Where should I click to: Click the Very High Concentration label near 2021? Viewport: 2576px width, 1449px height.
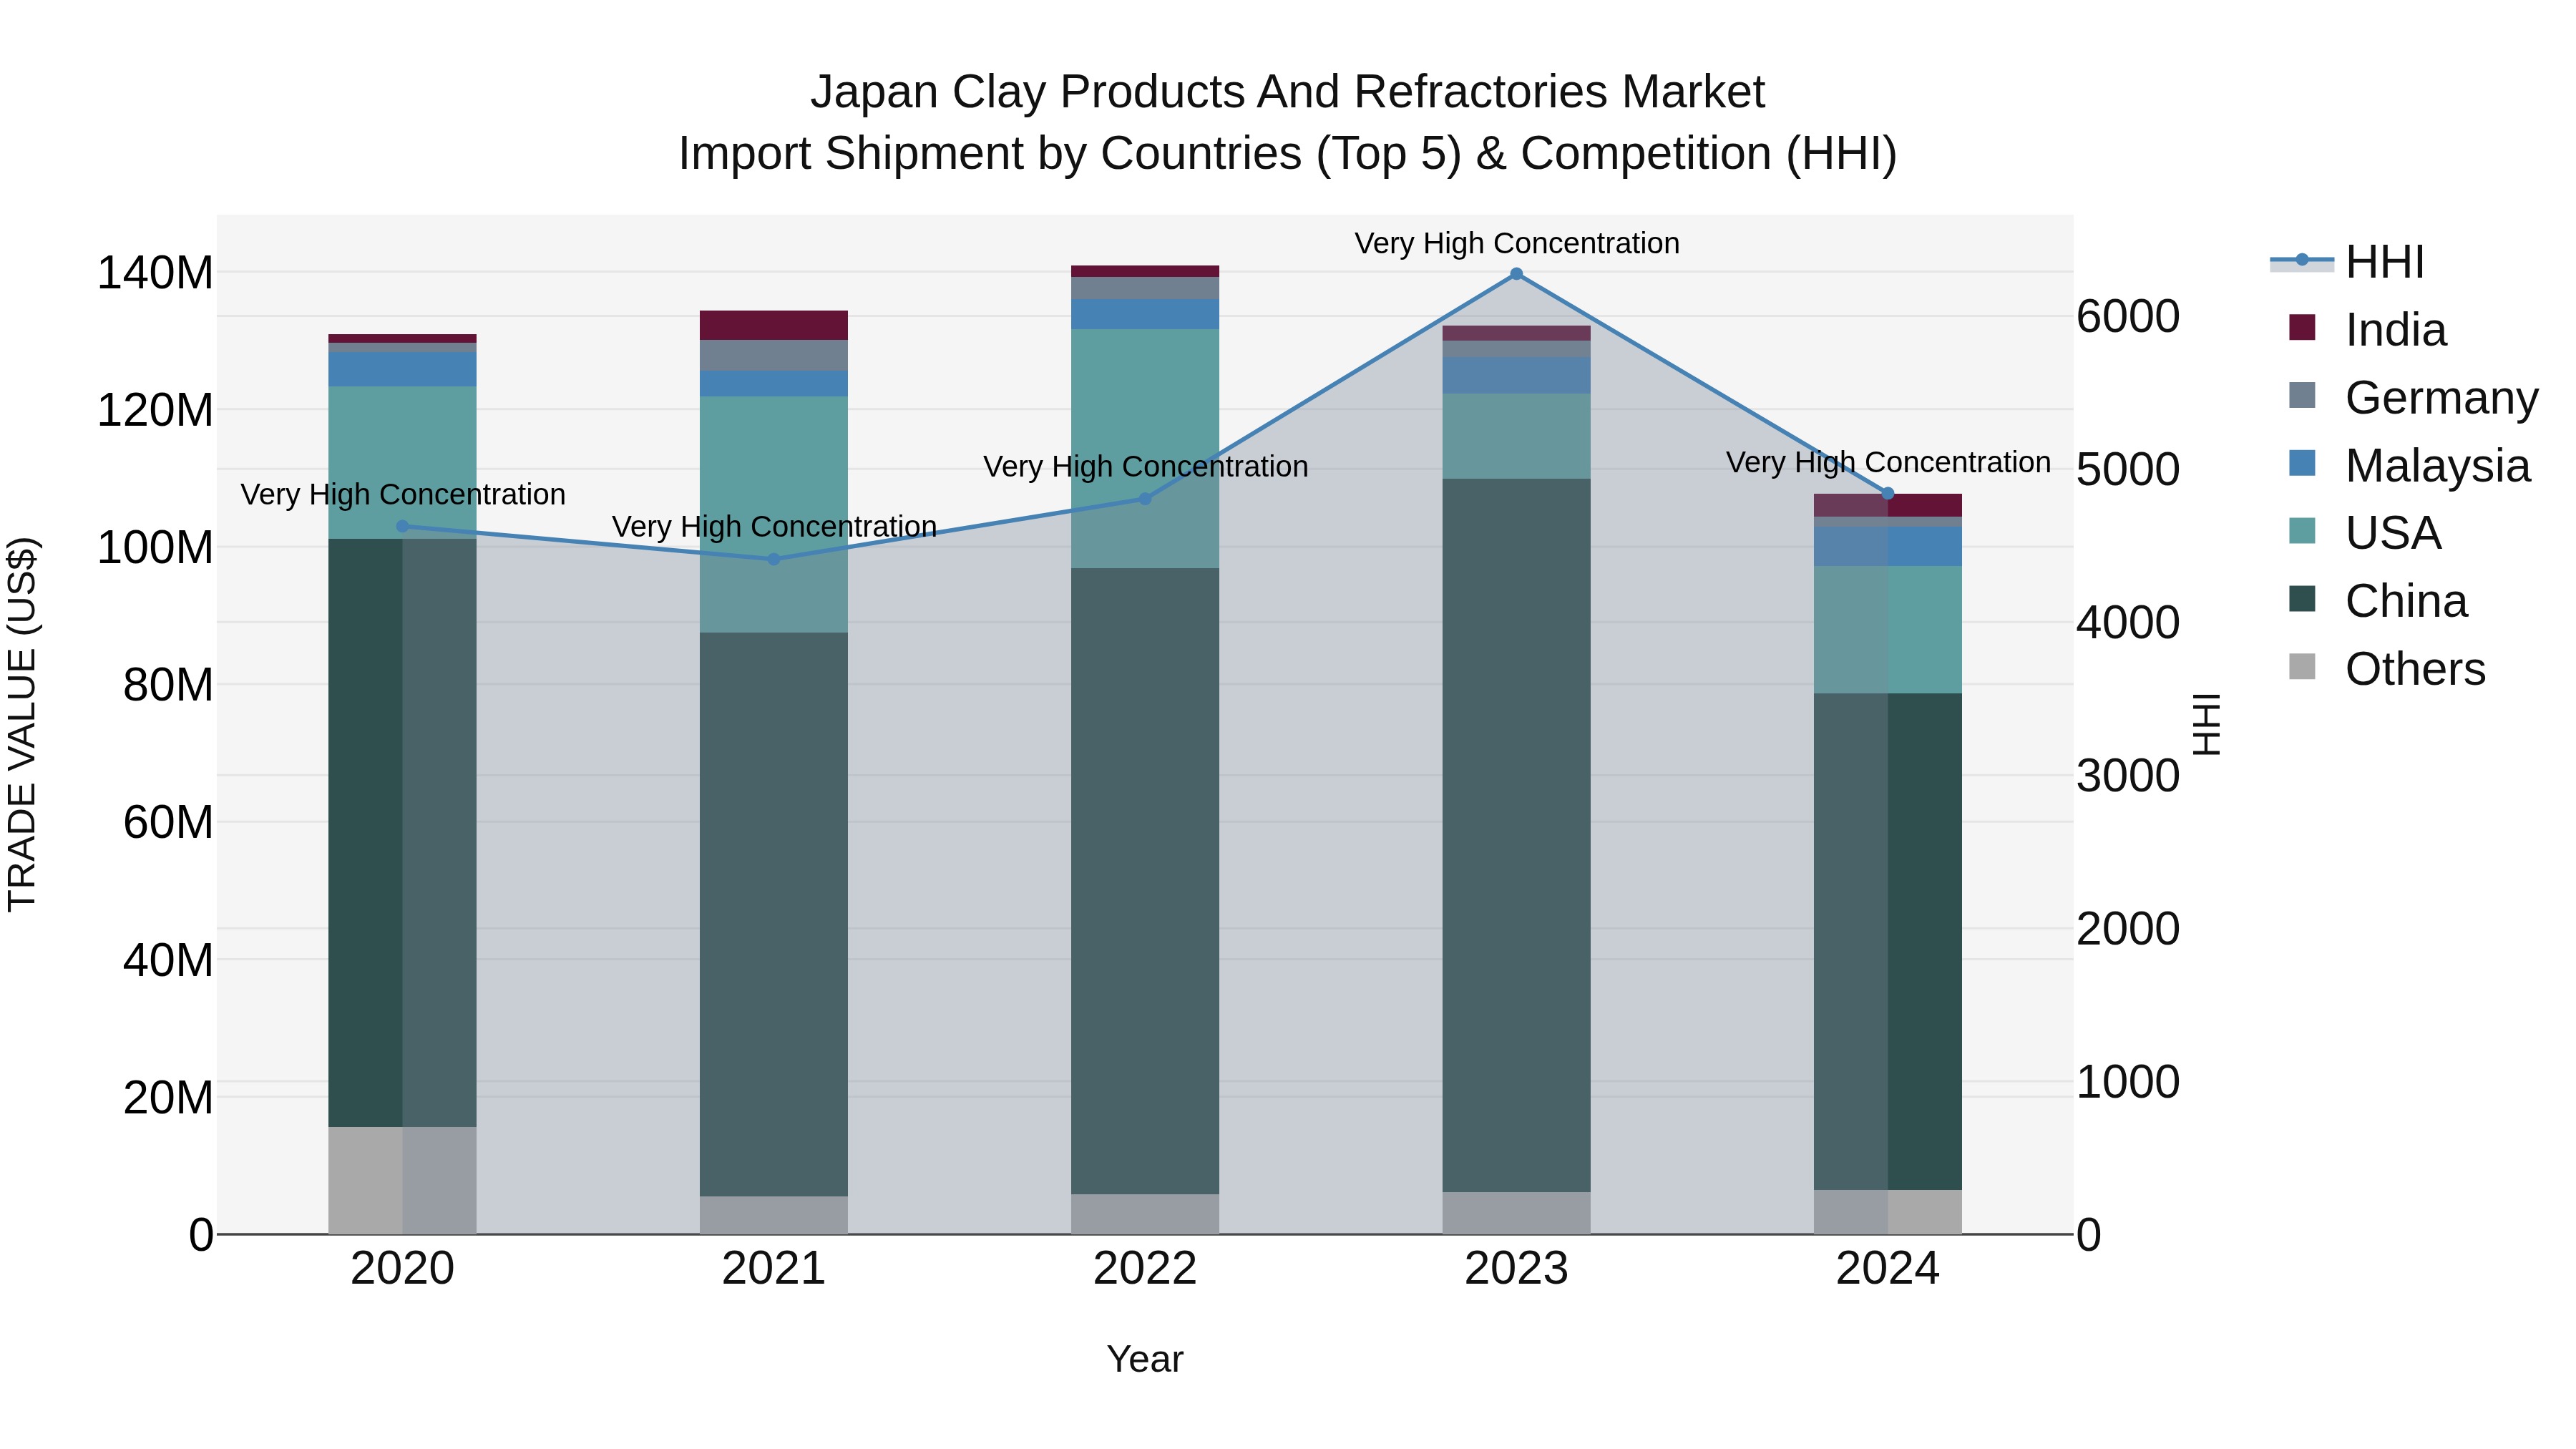tap(774, 526)
